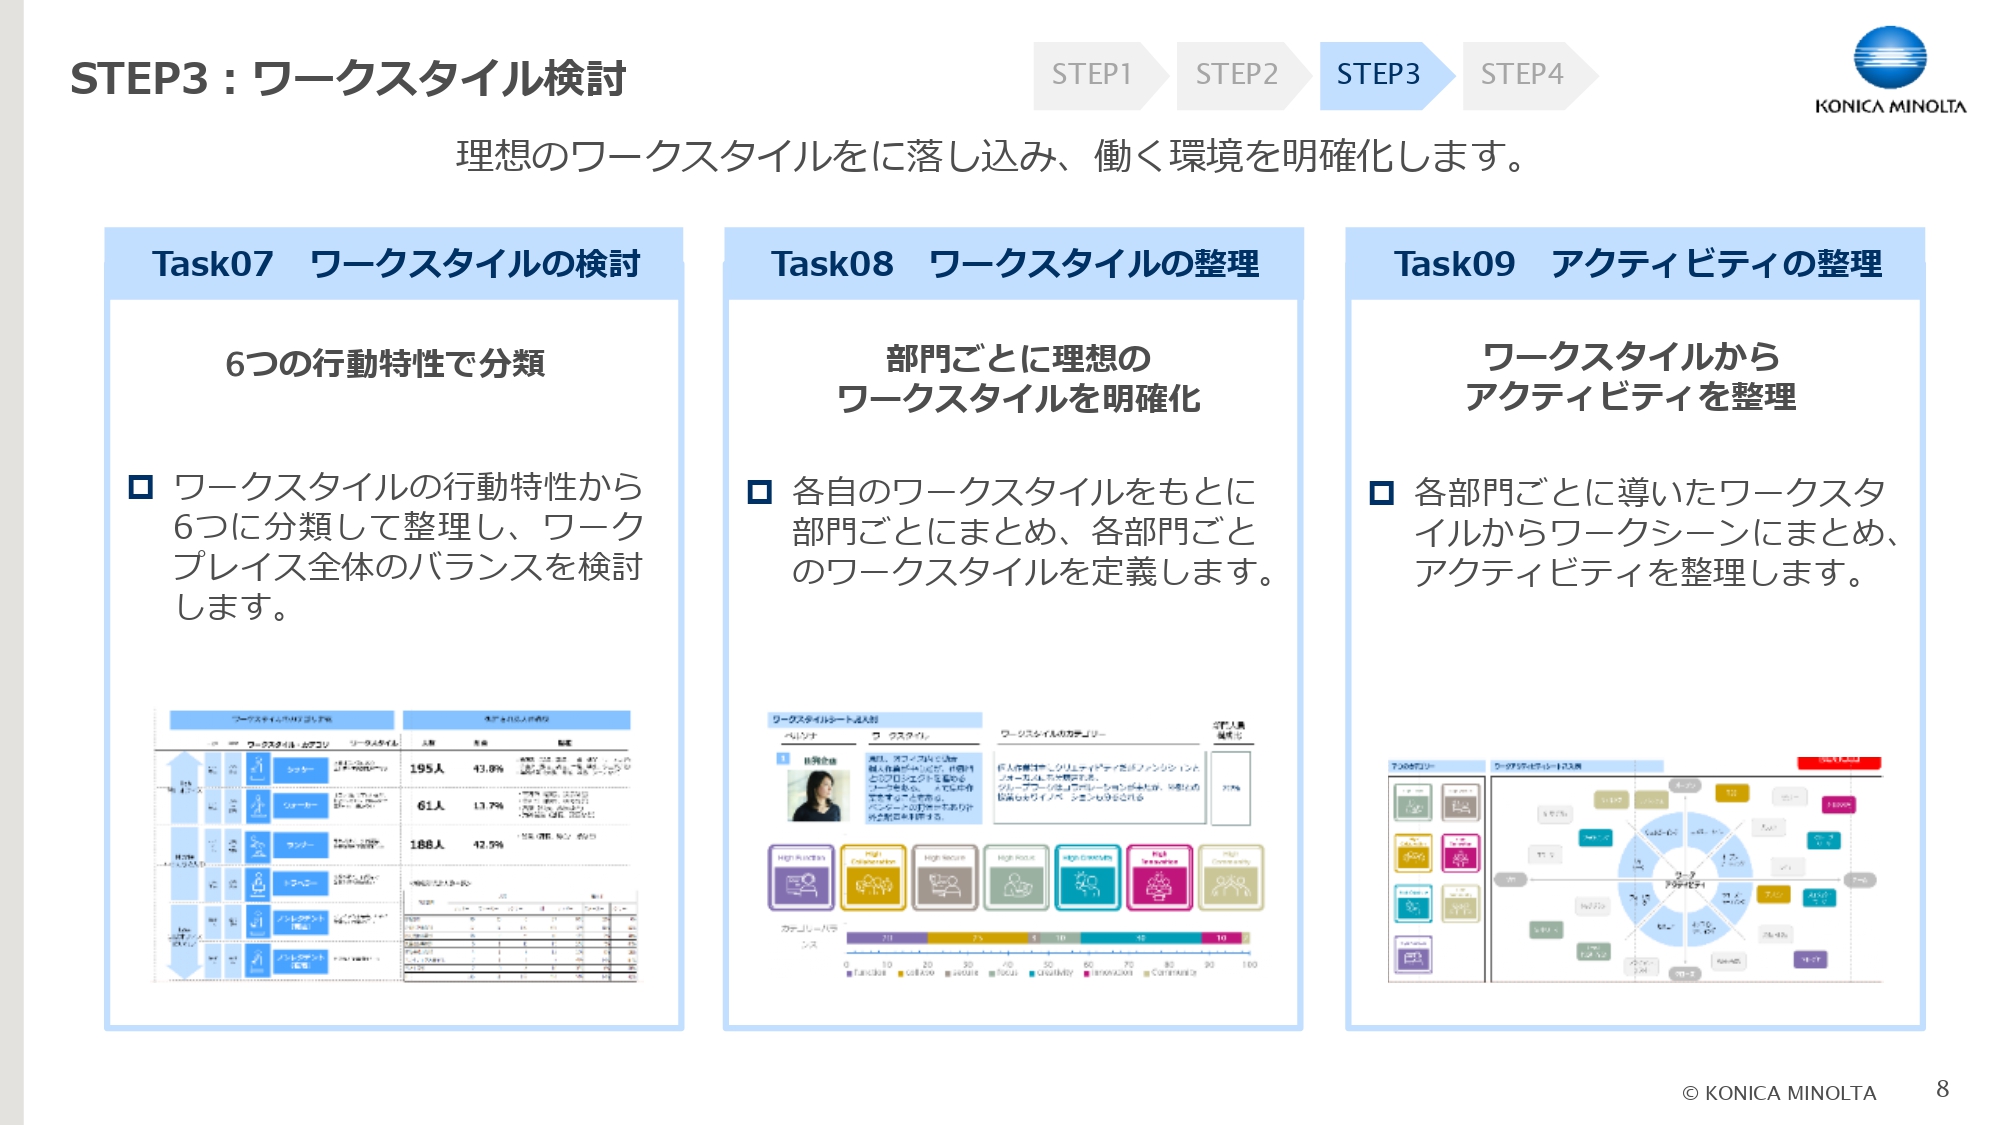Click the Task07 ワークスタイルの検討 header
The width and height of the screenshot is (2000, 1125).
[x=394, y=264]
